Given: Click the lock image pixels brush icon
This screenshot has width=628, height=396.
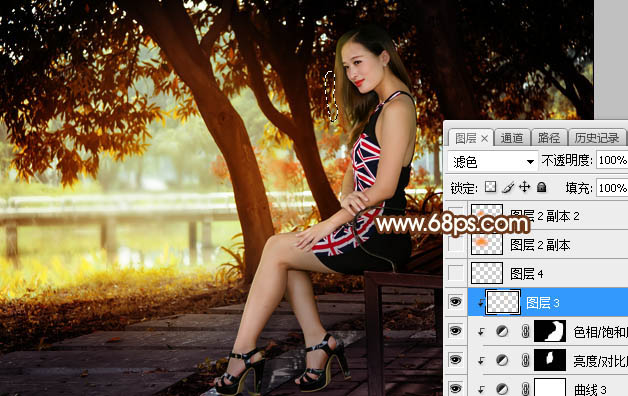Looking at the screenshot, I should [x=508, y=187].
